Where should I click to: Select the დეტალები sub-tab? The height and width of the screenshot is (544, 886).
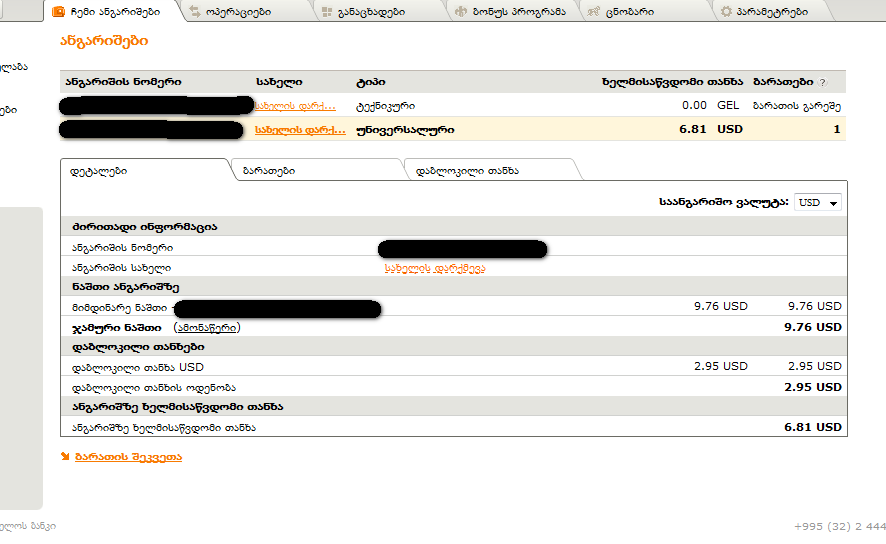(98, 171)
